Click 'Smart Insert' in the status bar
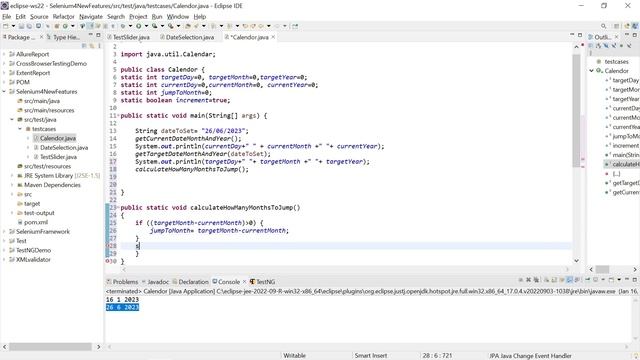The height and width of the screenshot is (360, 640). click(371, 356)
